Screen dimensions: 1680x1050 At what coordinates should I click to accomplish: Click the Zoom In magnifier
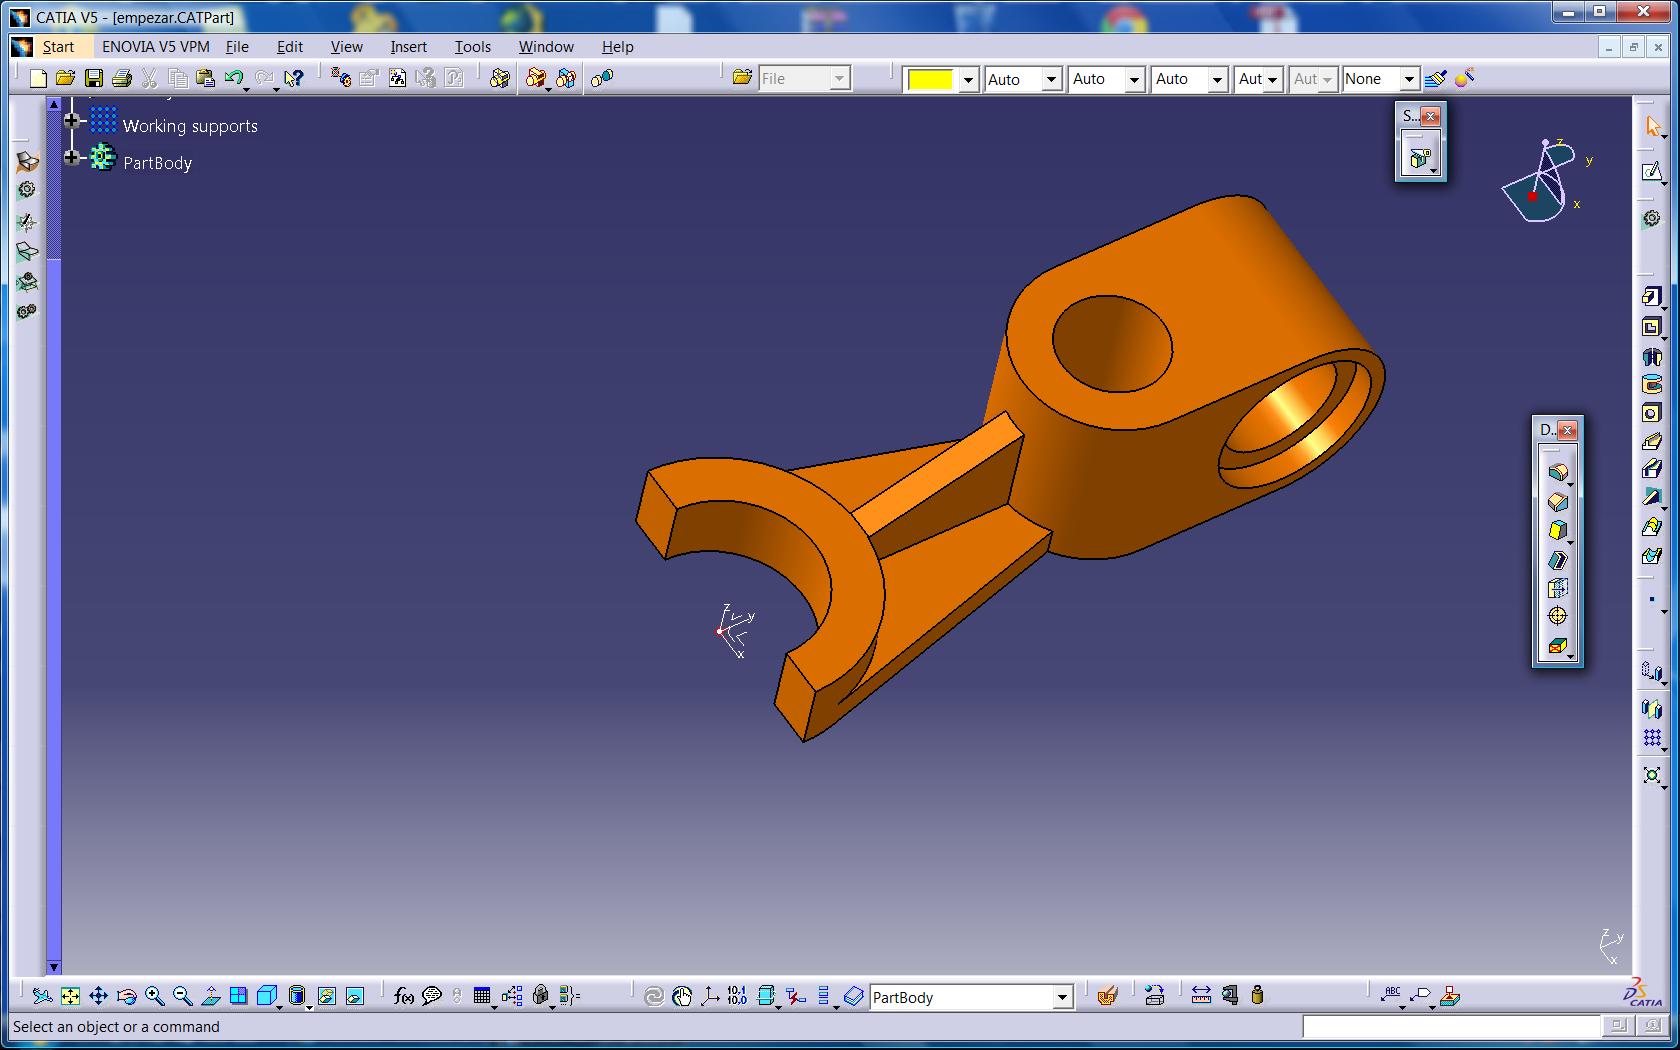(154, 996)
